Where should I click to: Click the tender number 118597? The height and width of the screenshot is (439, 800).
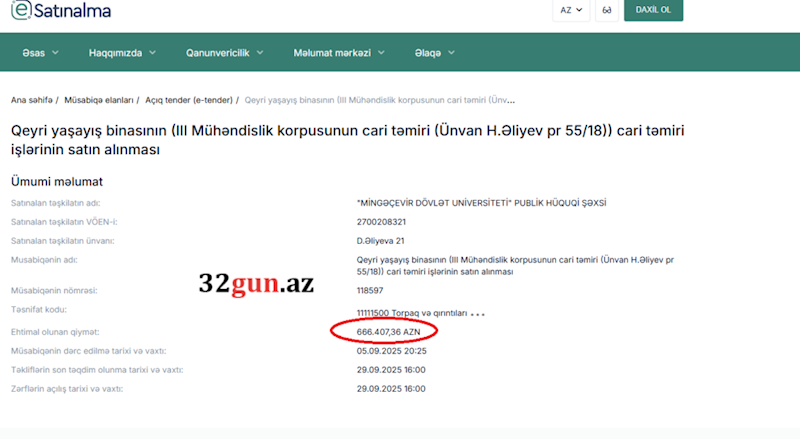[370, 290]
